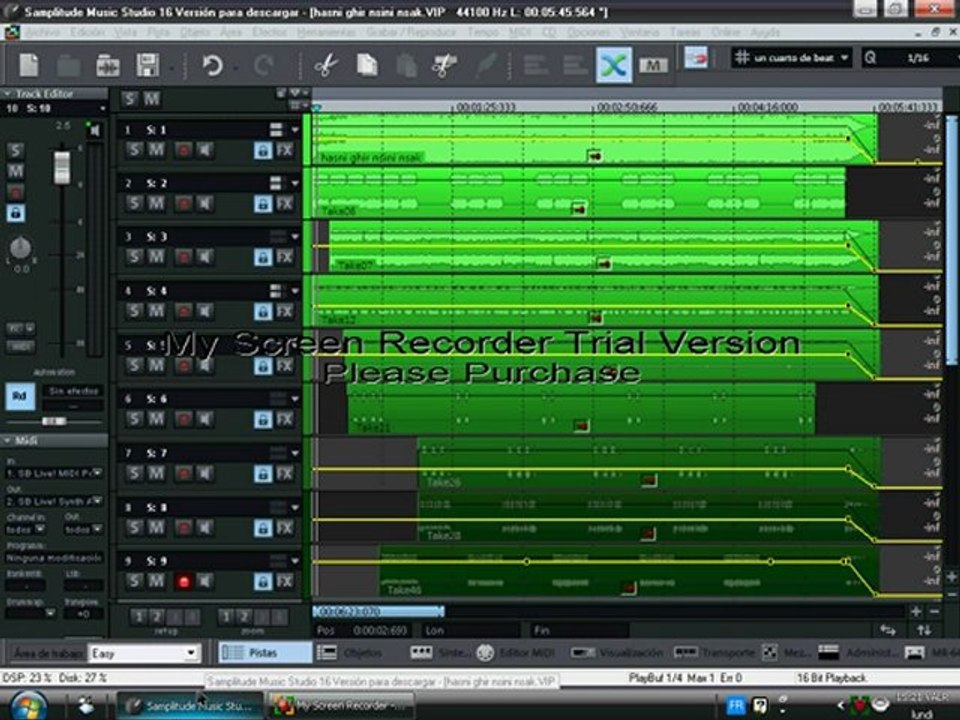The height and width of the screenshot is (720, 960).
Task: Click the split object scissors icon
Action: point(444,65)
